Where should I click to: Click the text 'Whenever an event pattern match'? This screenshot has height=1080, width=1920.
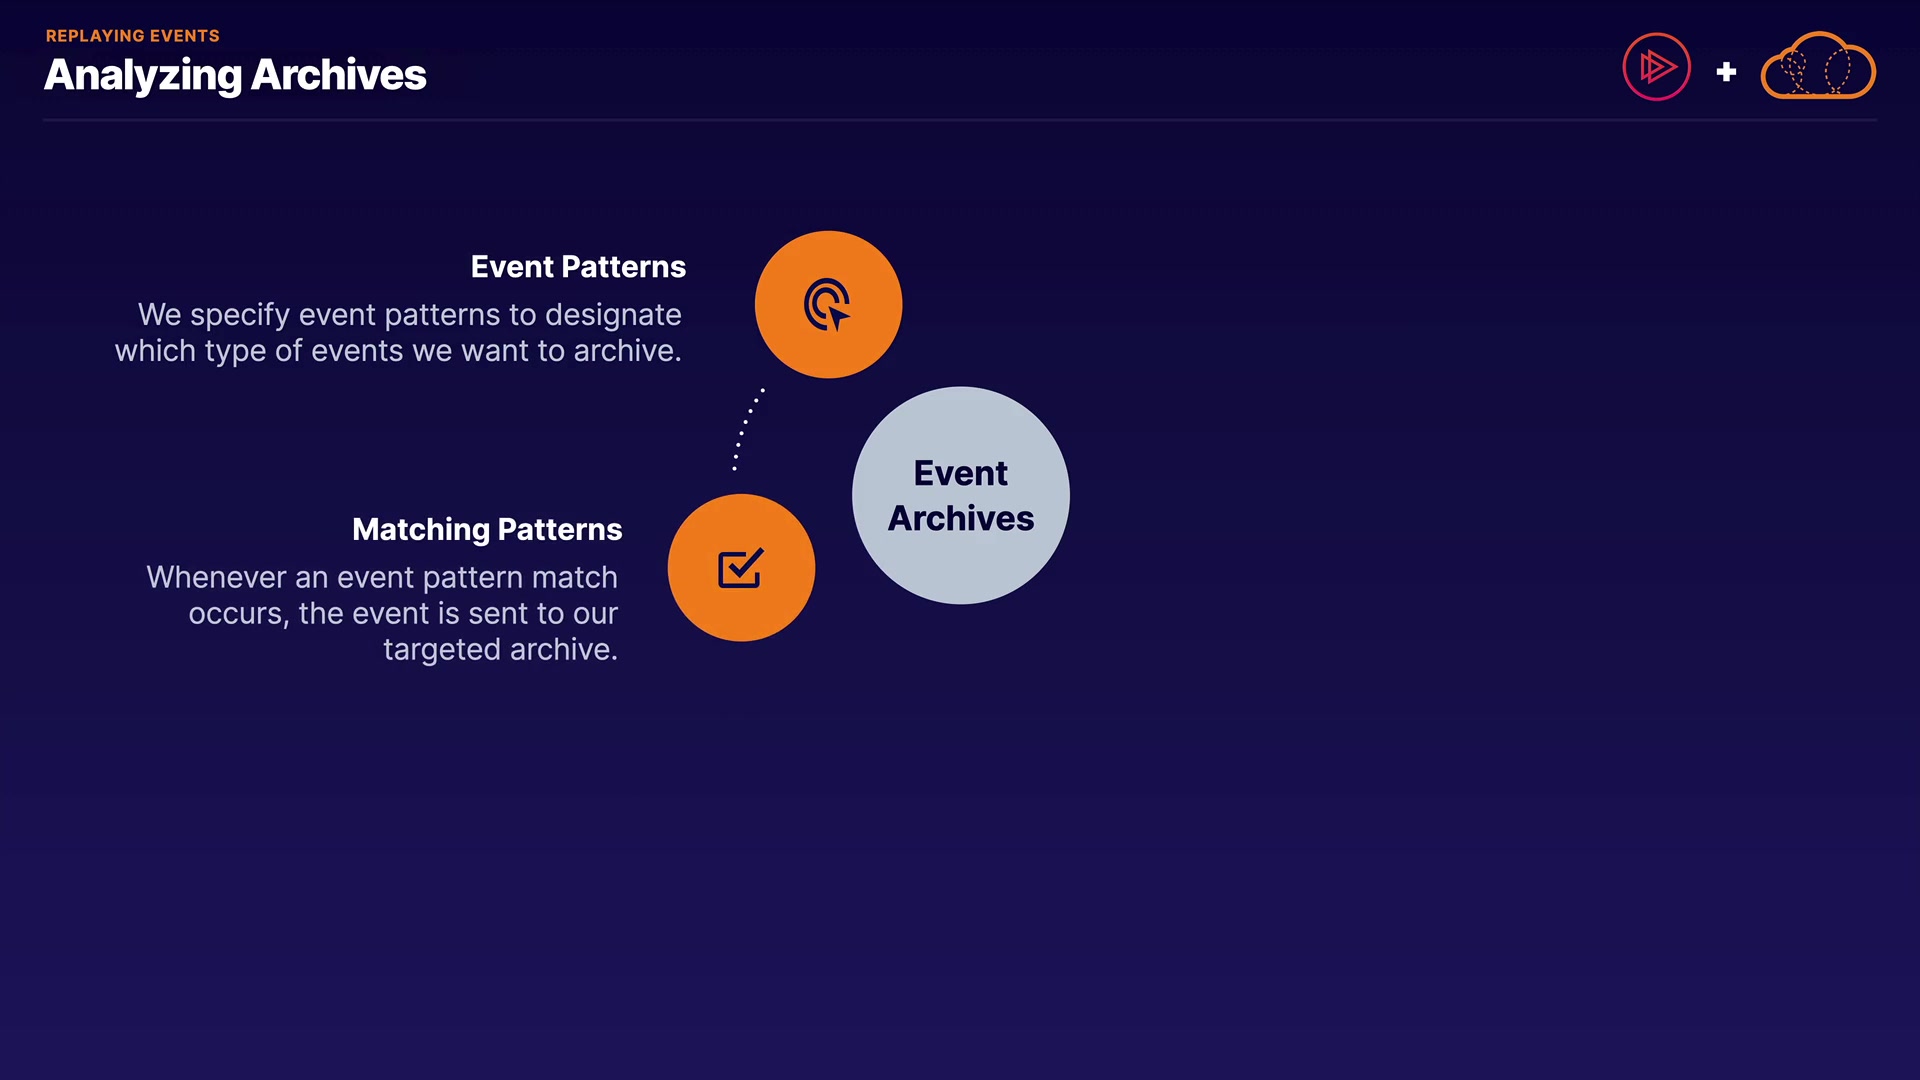pos(382,578)
